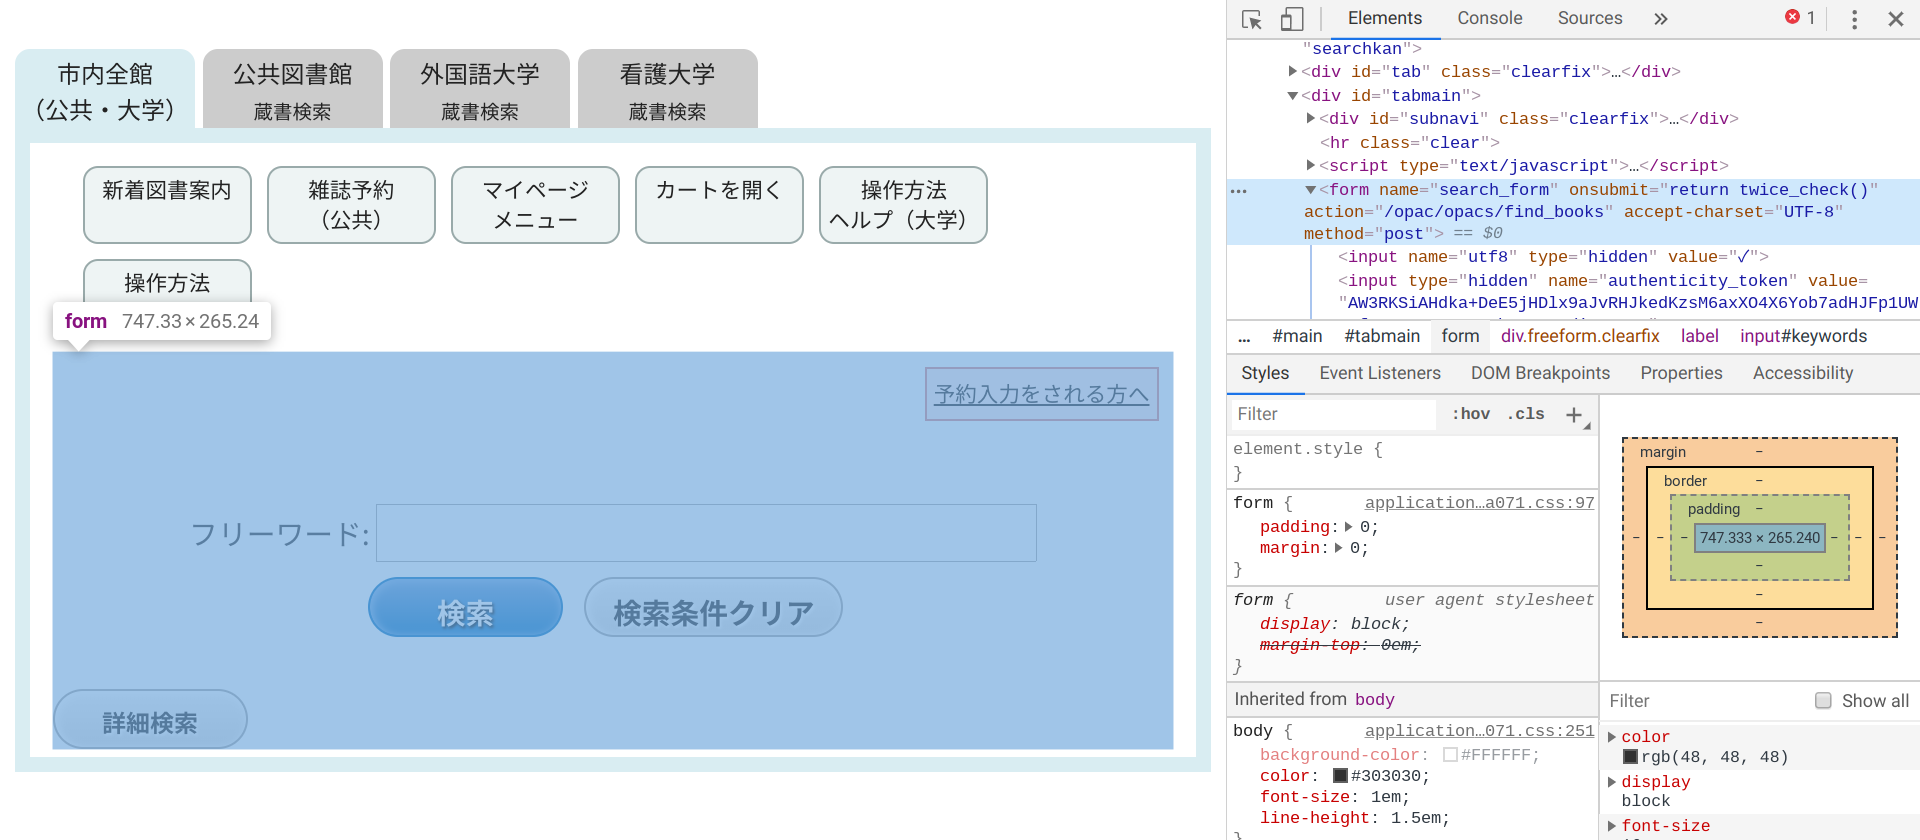Click the 詳細検索 button

pyautogui.click(x=150, y=719)
